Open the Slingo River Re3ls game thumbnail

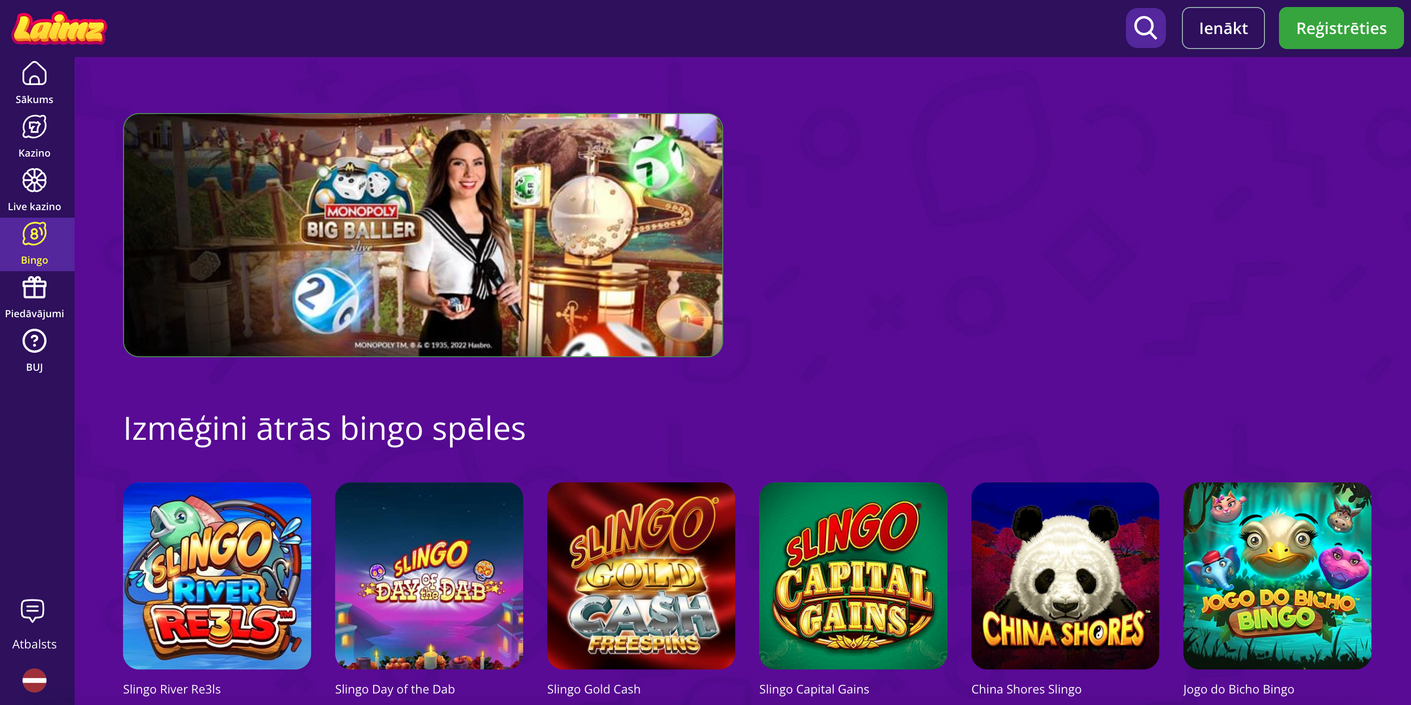(217, 576)
